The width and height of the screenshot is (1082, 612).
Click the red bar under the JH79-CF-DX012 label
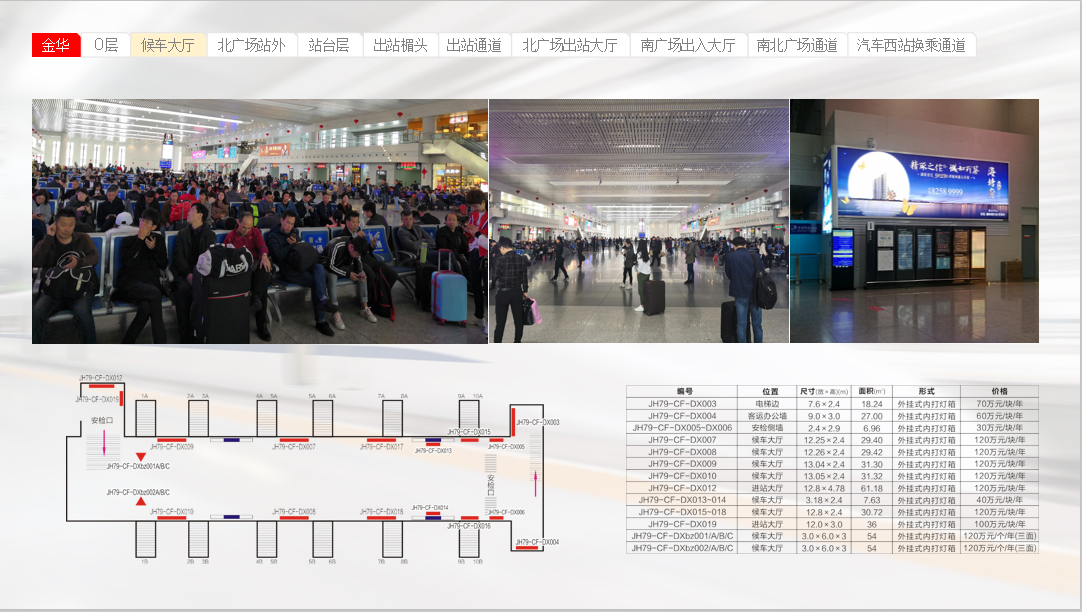pyautogui.click(x=101, y=386)
